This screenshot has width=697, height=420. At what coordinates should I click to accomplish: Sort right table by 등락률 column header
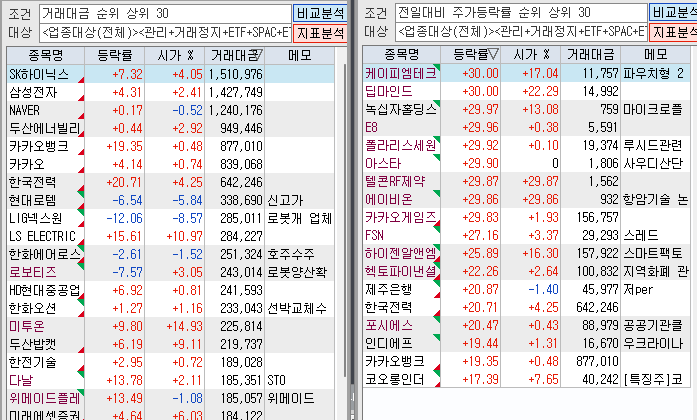tap(470, 55)
